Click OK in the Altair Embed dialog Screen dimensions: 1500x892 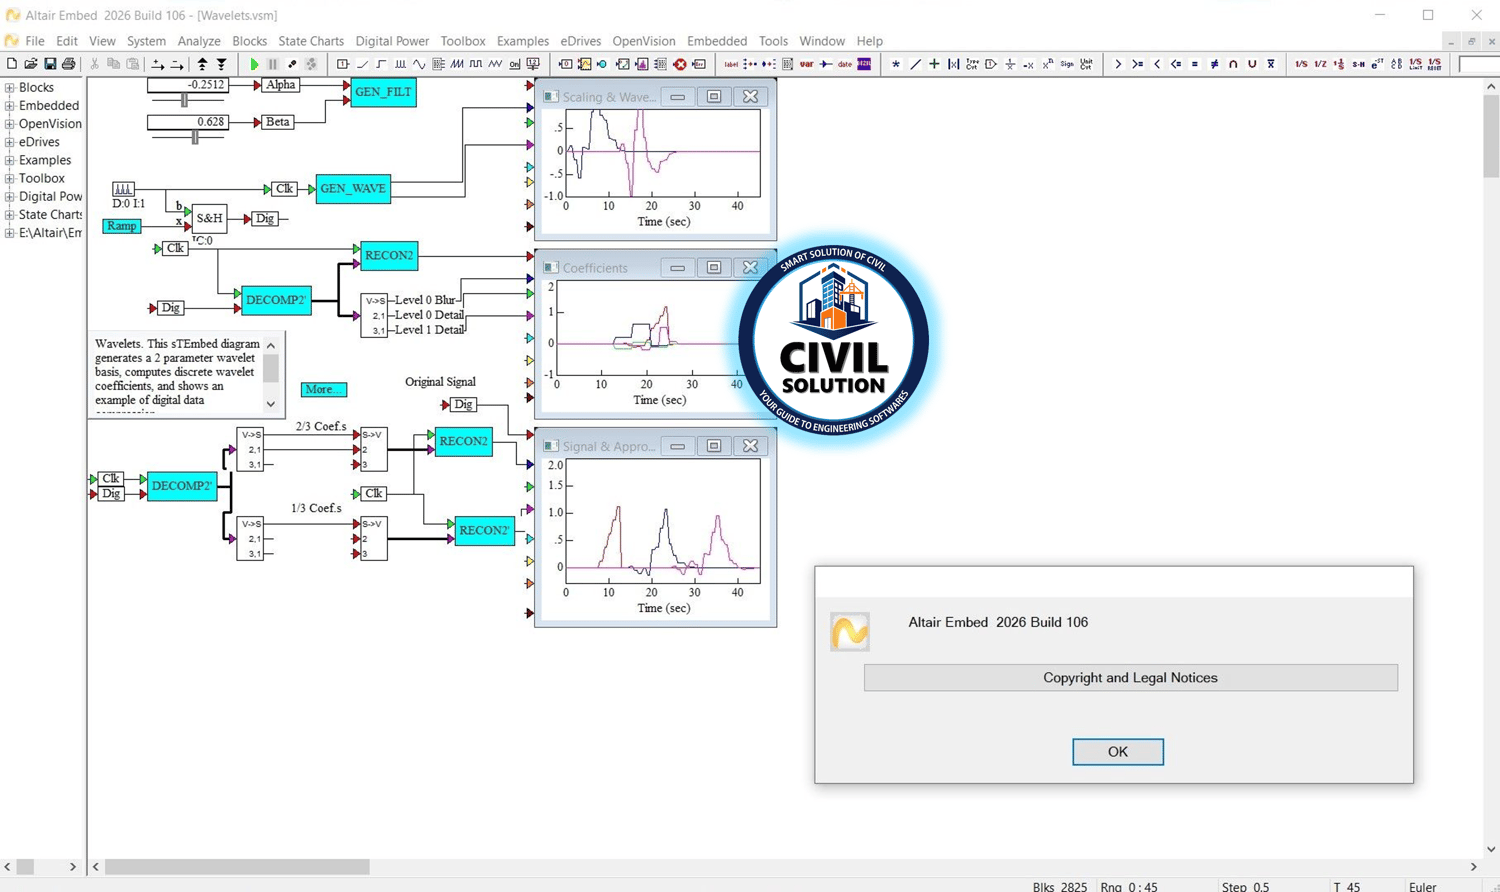[x=1118, y=752]
